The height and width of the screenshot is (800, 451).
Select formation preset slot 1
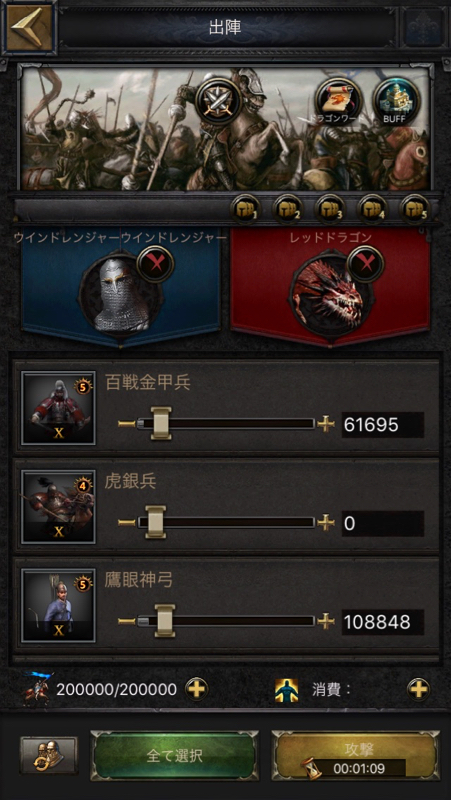(x=245, y=209)
